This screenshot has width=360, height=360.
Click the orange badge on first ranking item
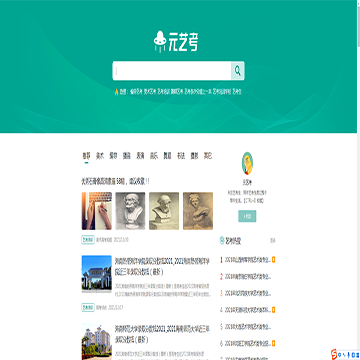[274, 259]
